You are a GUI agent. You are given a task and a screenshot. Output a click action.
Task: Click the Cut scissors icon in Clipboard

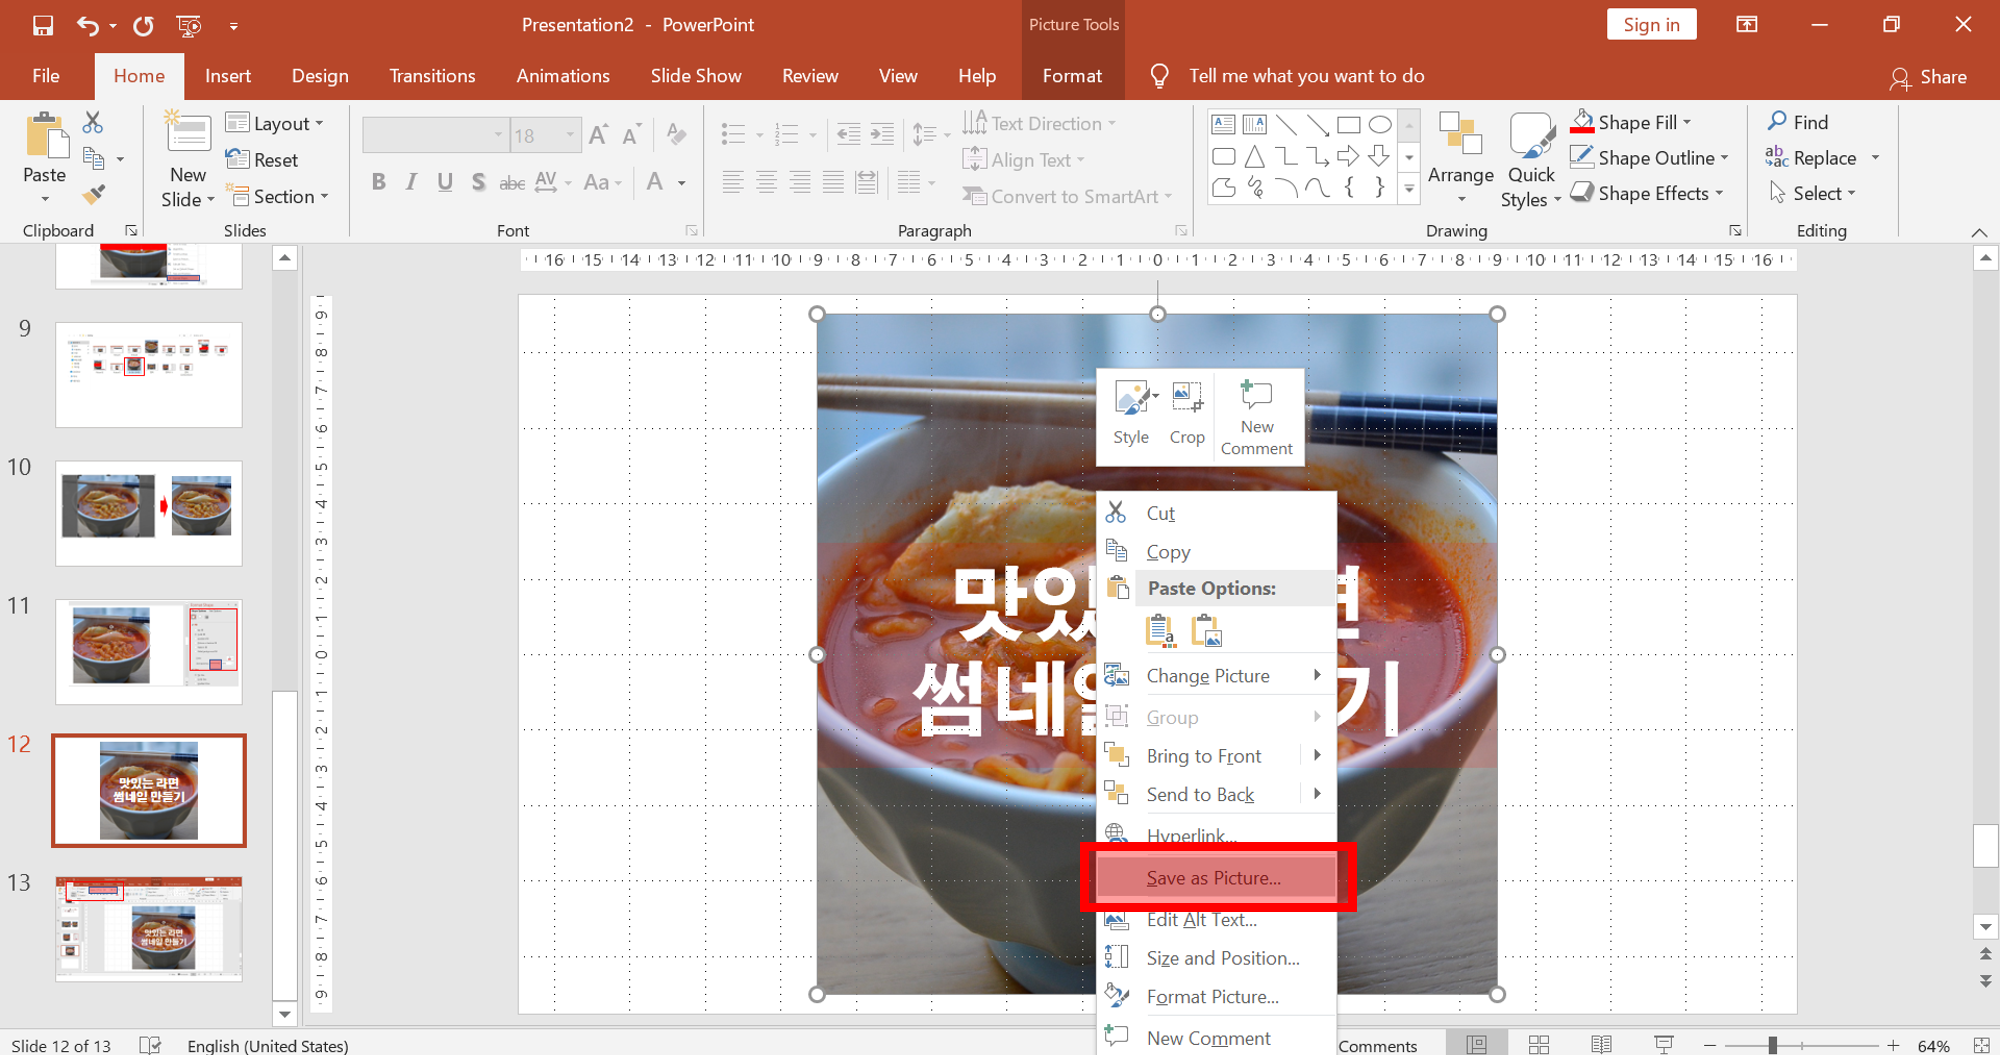pos(93,122)
